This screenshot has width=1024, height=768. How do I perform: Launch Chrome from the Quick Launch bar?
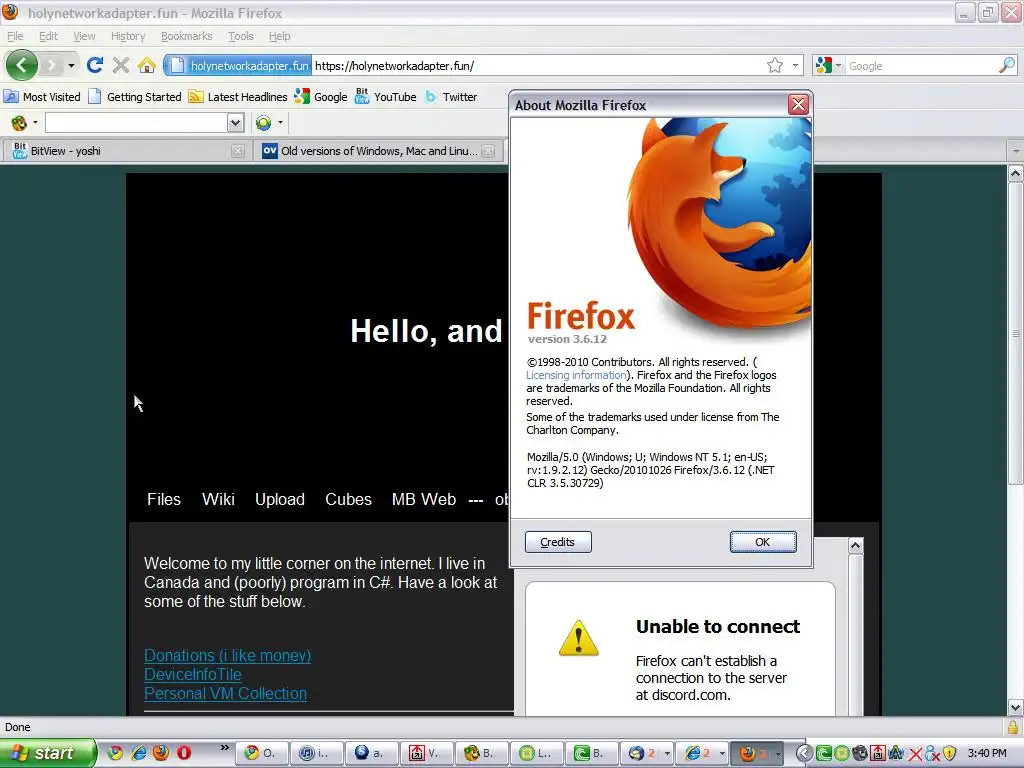click(x=115, y=753)
